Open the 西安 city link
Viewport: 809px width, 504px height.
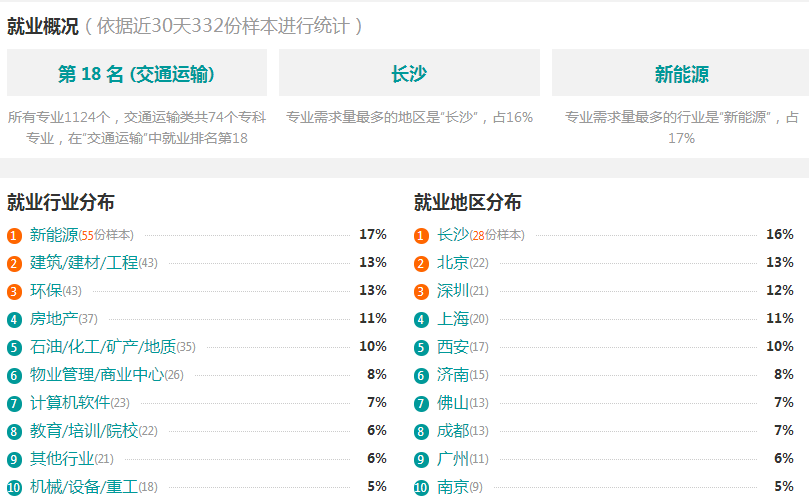pyautogui.click(x=453, y=346)
